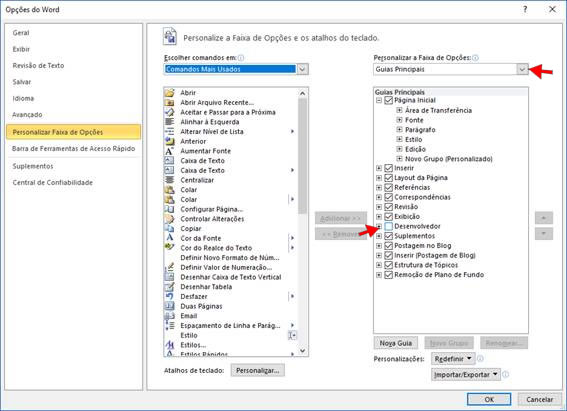567x411 pixels.
Task: Click the Cancelar button
Action: pyautogui.click(x=540, y=399)
